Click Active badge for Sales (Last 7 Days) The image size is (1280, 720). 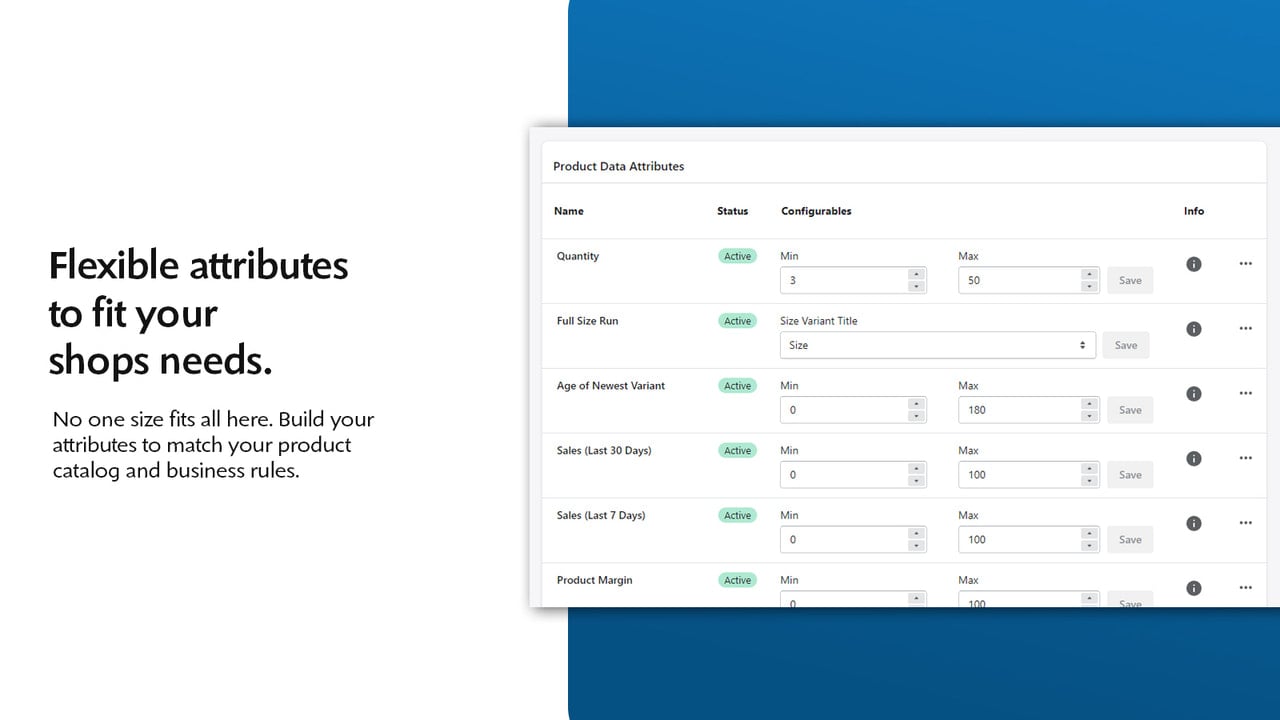(738, 516)
